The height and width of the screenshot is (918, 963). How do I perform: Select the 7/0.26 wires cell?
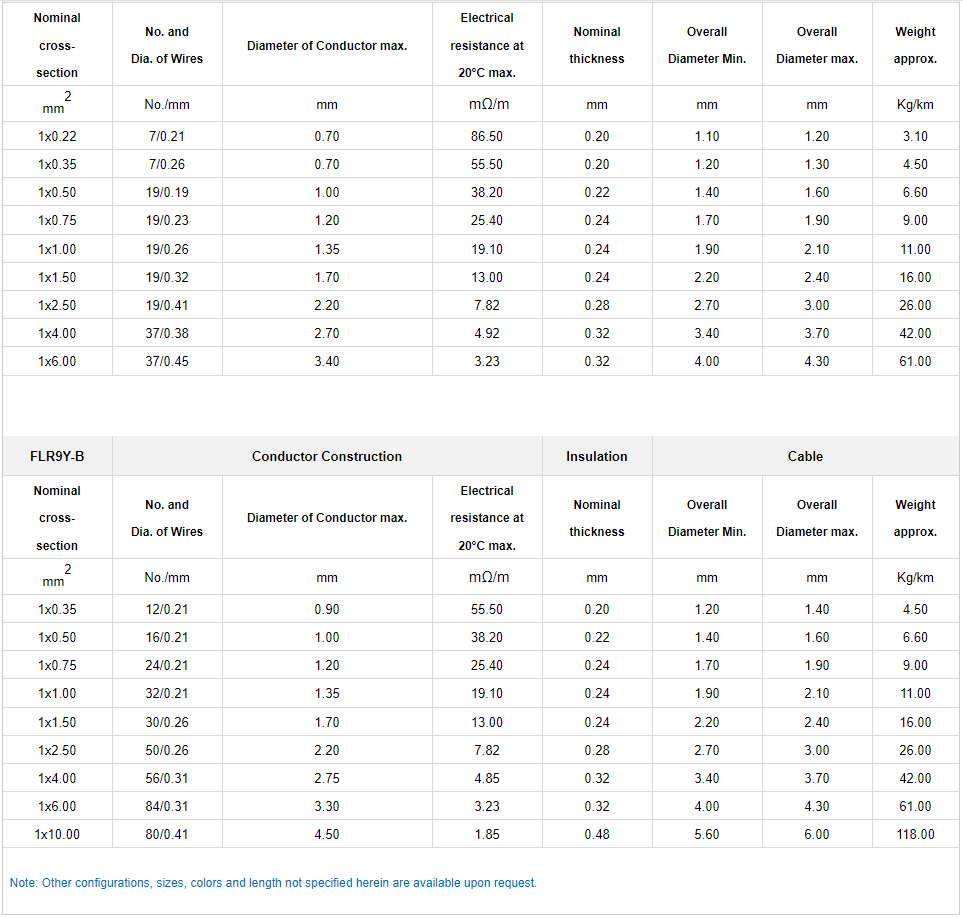pos(166,164)
